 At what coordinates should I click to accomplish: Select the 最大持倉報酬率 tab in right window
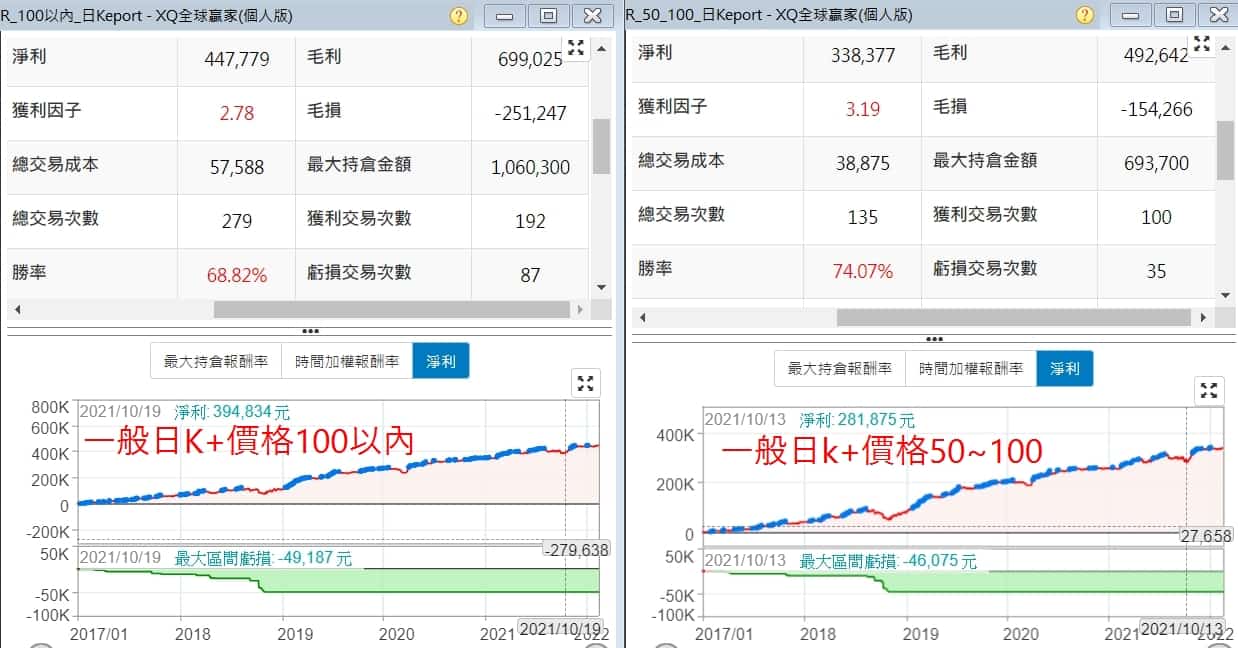point(840,369)
